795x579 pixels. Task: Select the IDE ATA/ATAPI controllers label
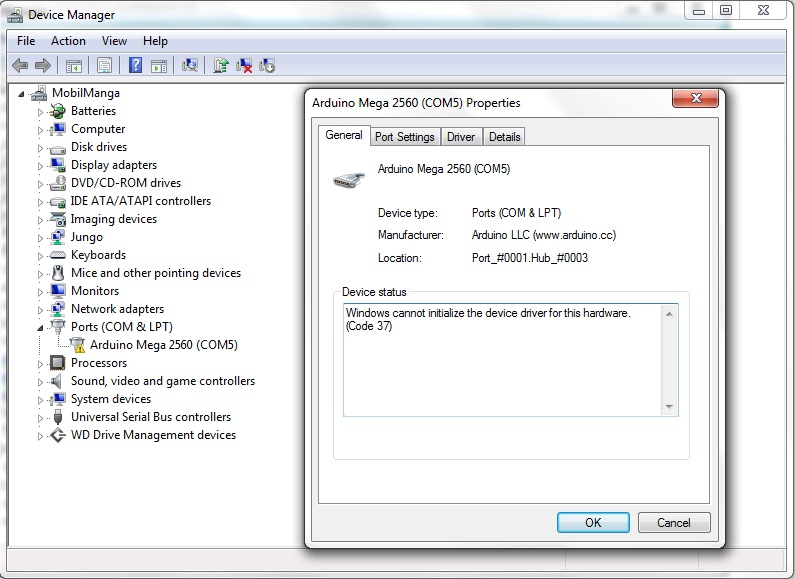140,201
